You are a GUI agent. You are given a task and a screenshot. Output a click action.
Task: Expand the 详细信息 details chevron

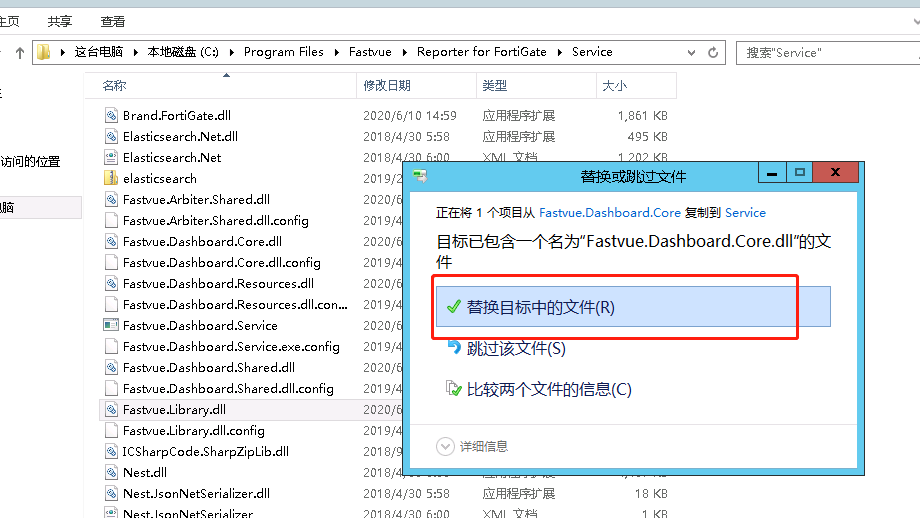(445, 446)
